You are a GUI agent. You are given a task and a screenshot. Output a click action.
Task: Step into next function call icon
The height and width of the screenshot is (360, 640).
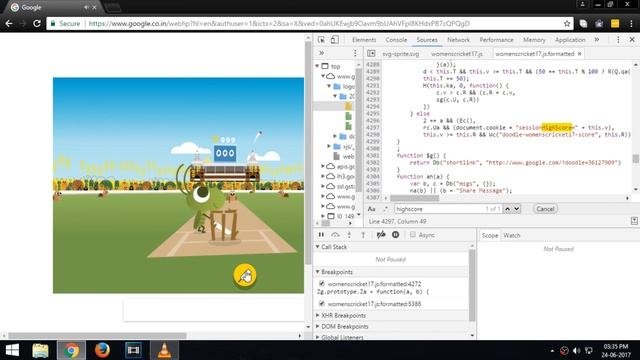[x=349, y=235]
